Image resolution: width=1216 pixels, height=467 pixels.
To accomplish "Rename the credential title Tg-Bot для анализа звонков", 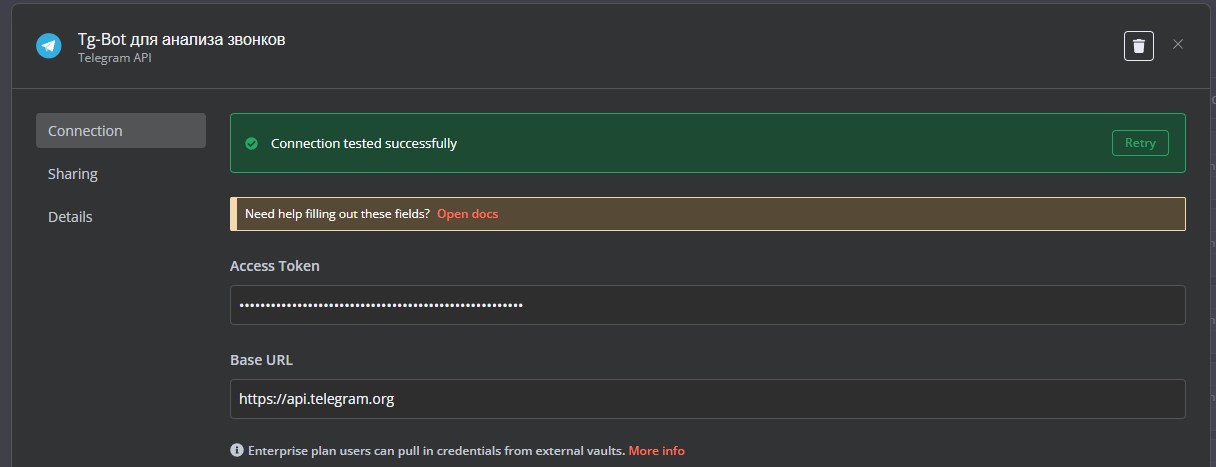I will coord(181,40).
